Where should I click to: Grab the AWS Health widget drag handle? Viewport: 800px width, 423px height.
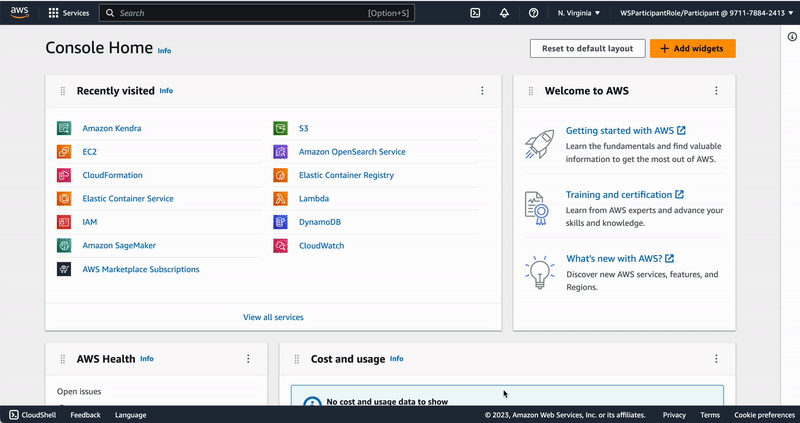pyautogui.click(x=63, y=359)
